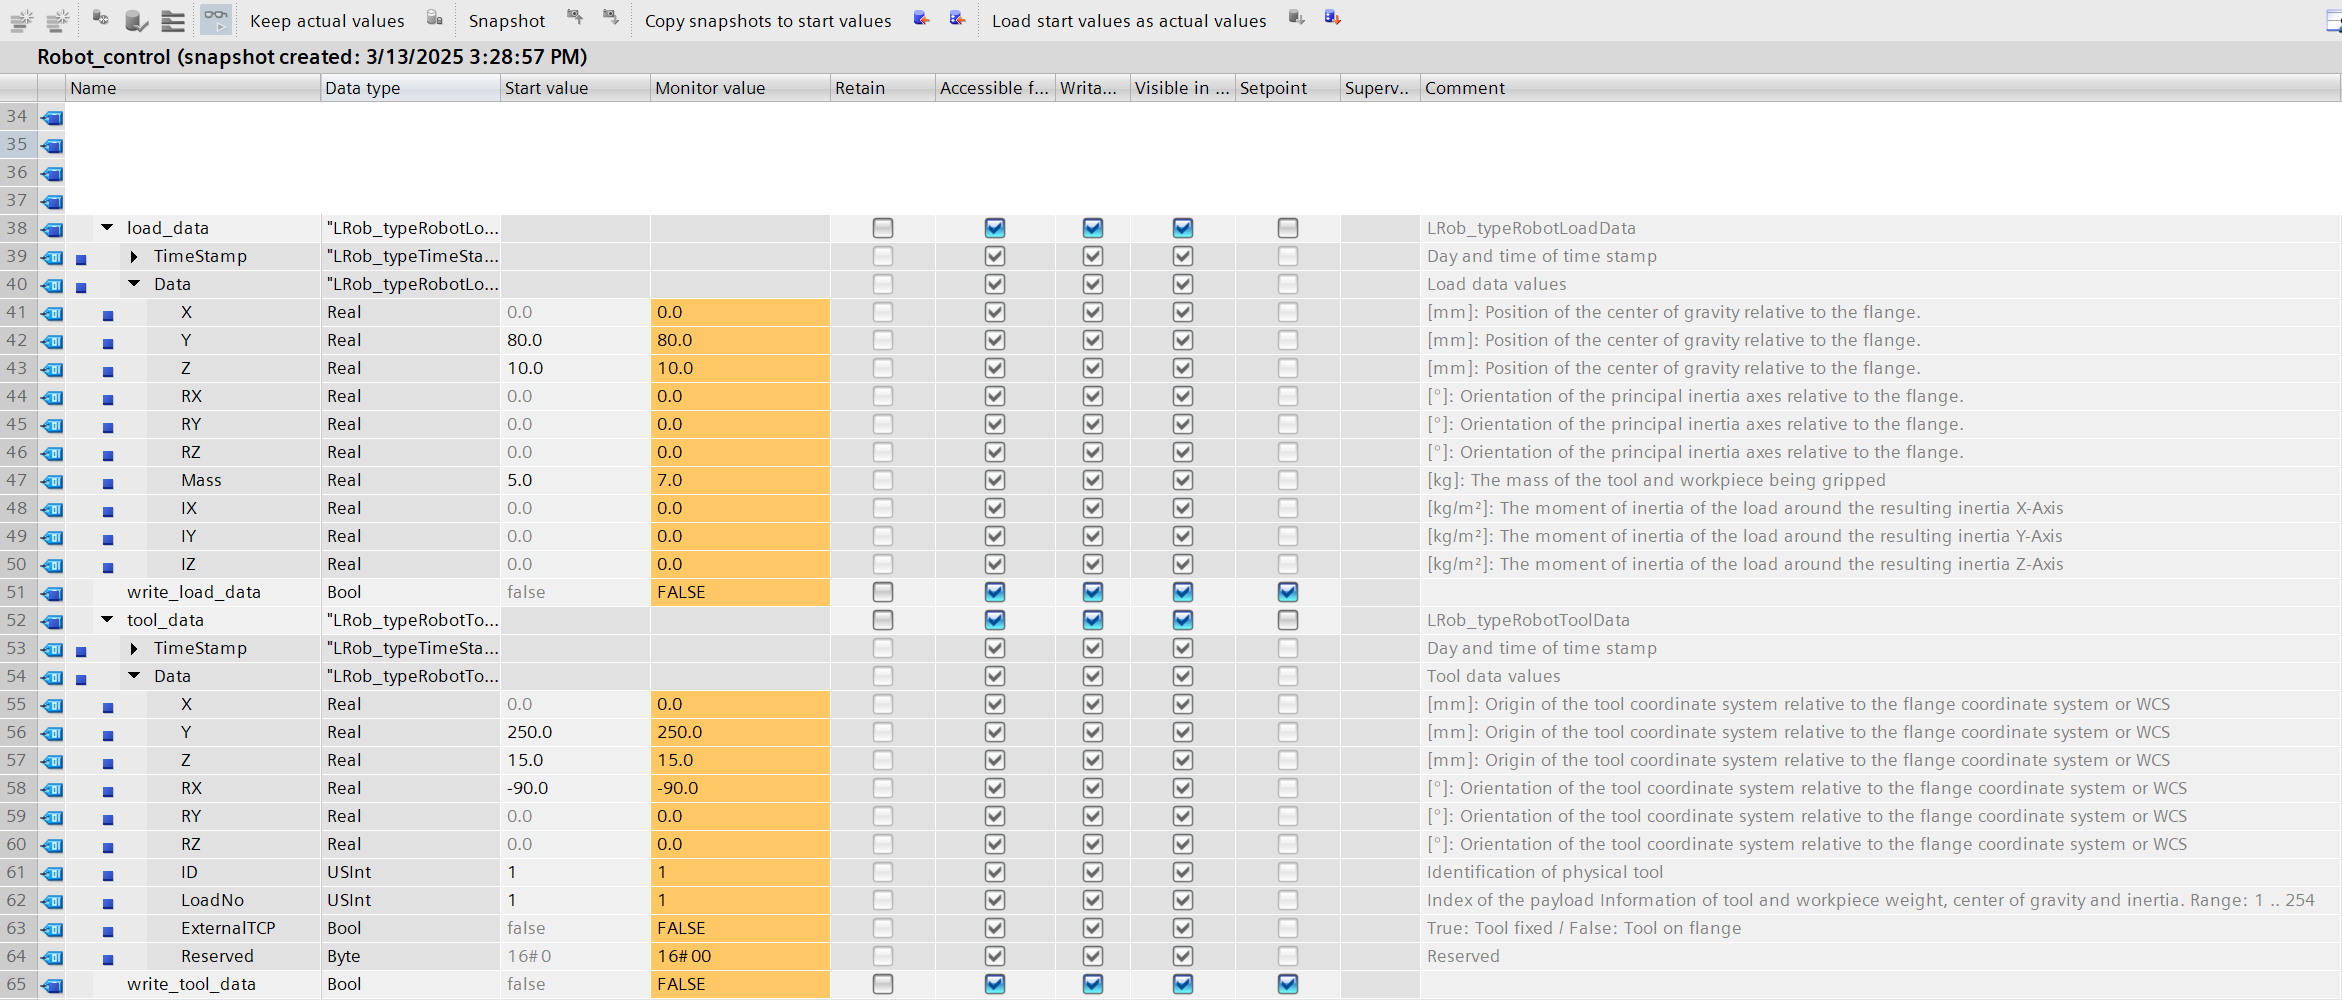Toggle Retain checkbox for load_data
The height and width of the screenshot is (1000, 2342).
tap(883, 228)
